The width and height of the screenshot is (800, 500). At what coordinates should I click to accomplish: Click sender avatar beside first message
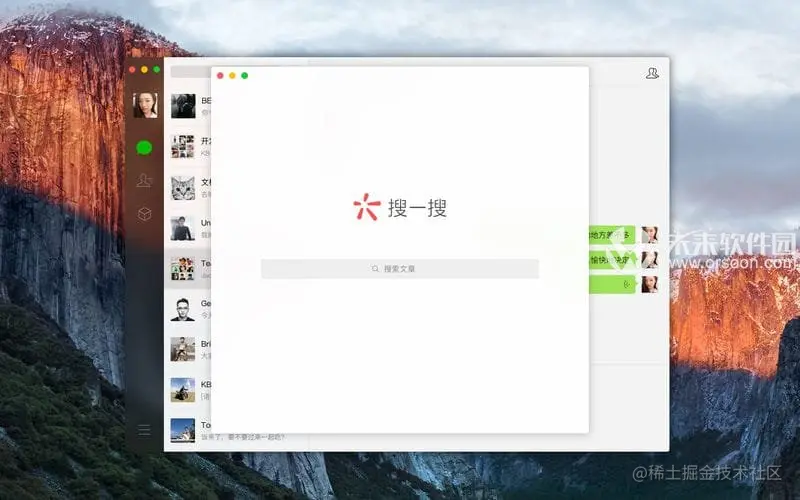[649, 235]
